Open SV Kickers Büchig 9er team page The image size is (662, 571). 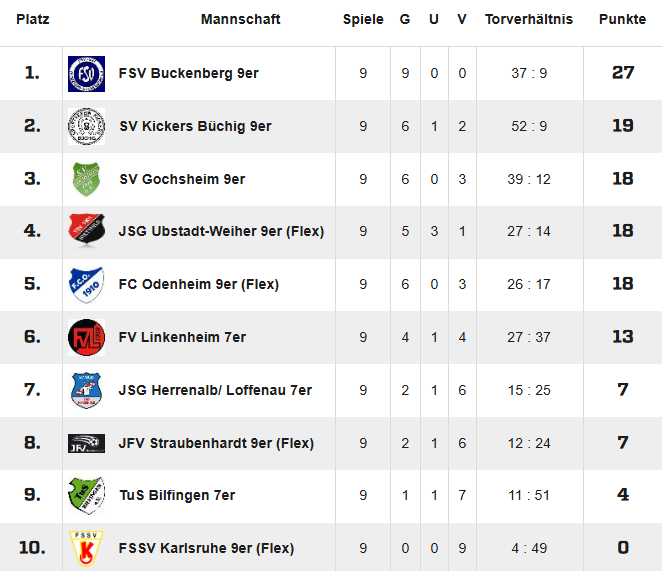pyautogui.click(x=195, y=126)
